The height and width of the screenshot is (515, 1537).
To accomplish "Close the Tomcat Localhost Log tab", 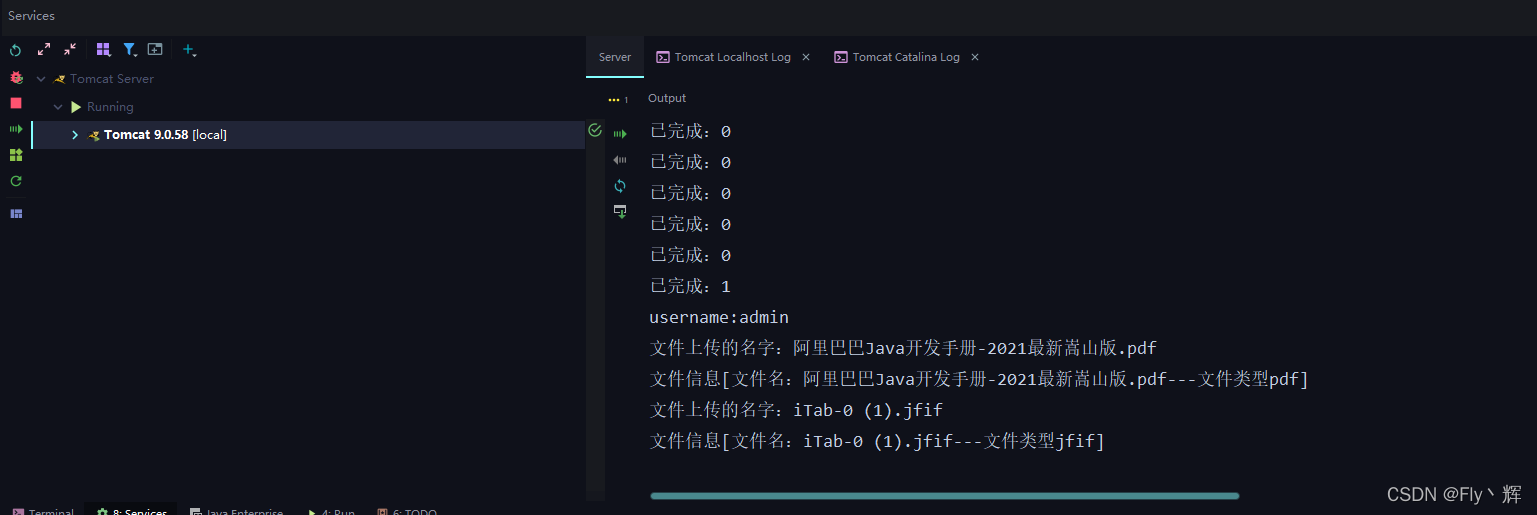I will click(806, 57).
